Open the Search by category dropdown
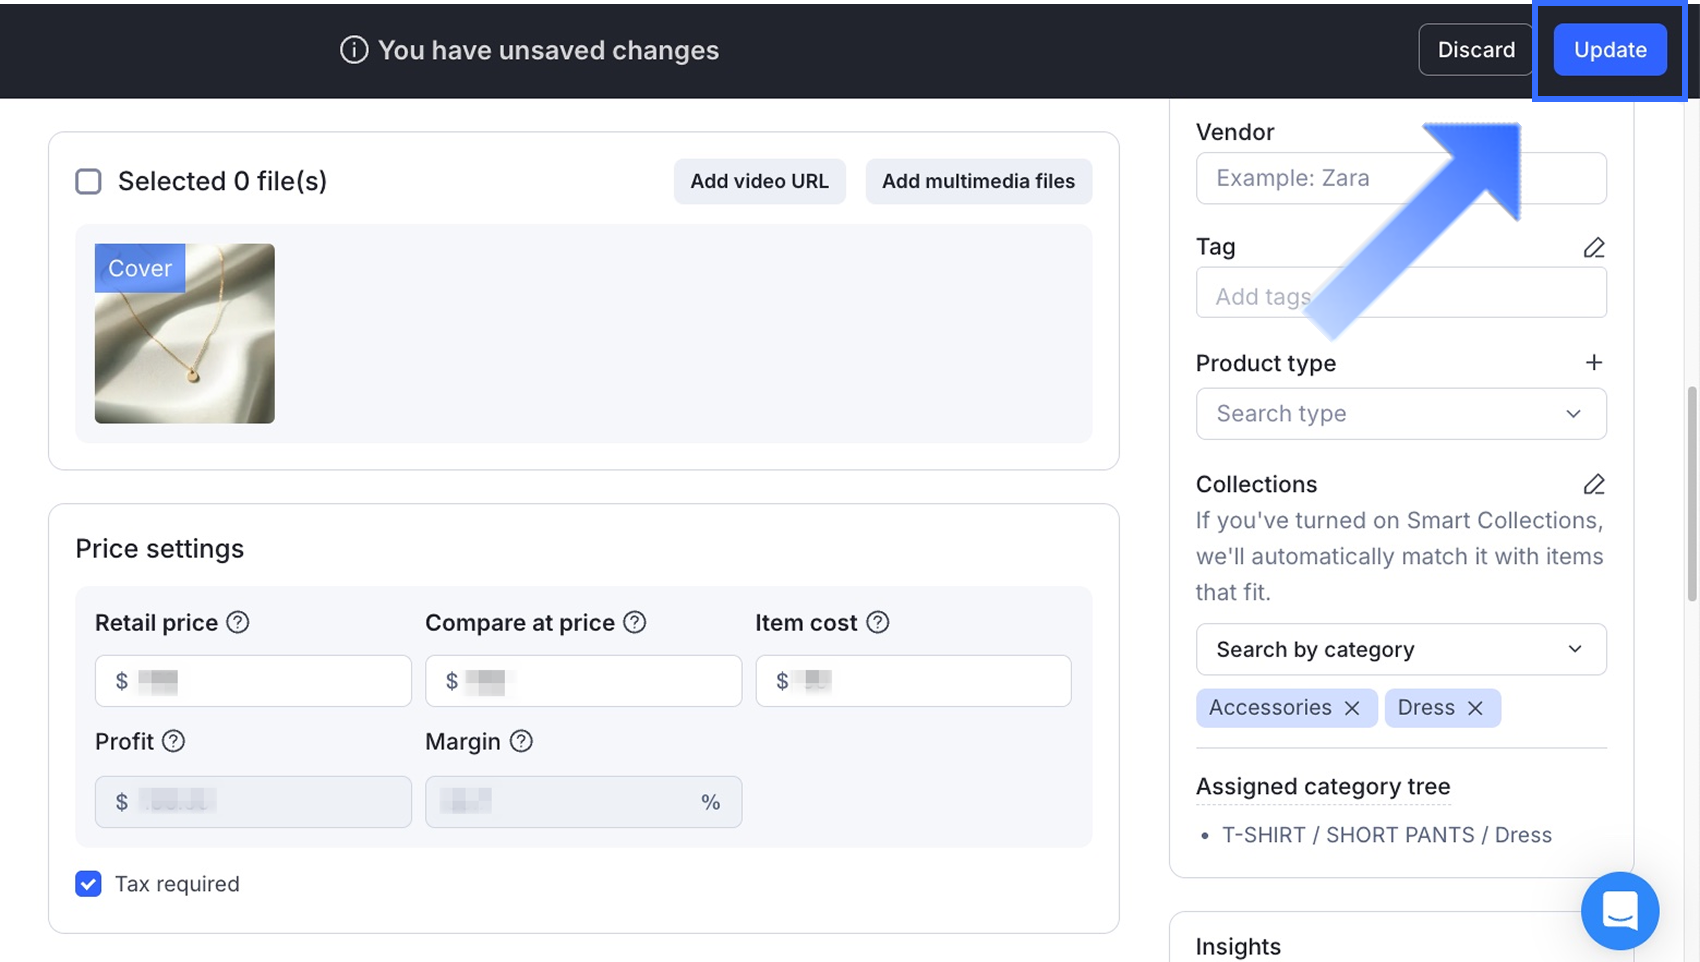Screen dimensions: 1700x962 point(1400,650)
